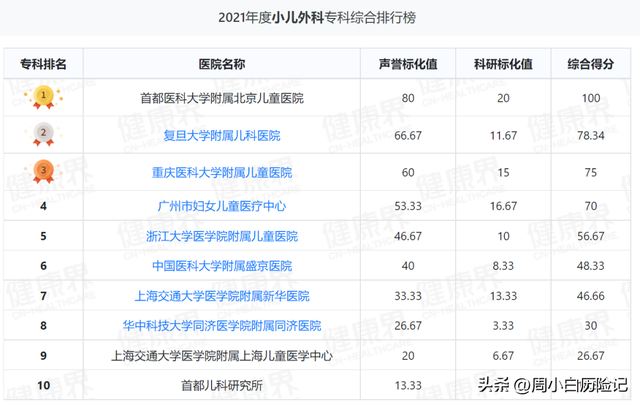Click research value 6.67 in rank 9 row

coord(503,356)
